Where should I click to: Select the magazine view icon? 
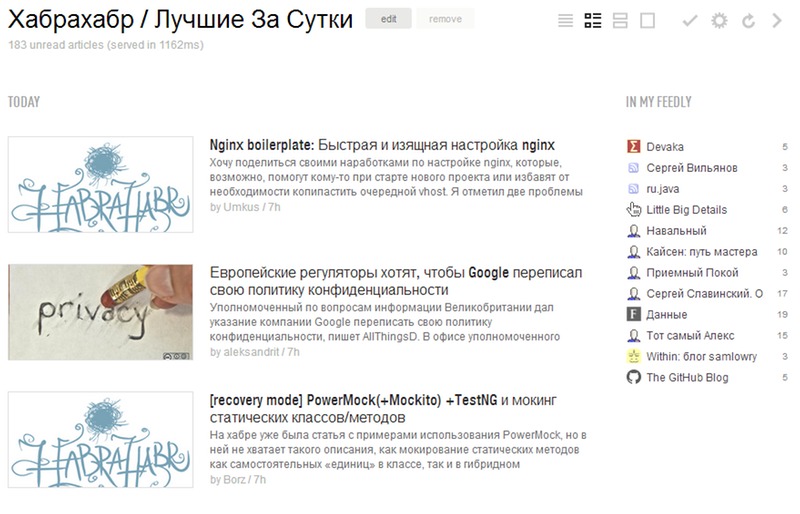coord(593,20)
